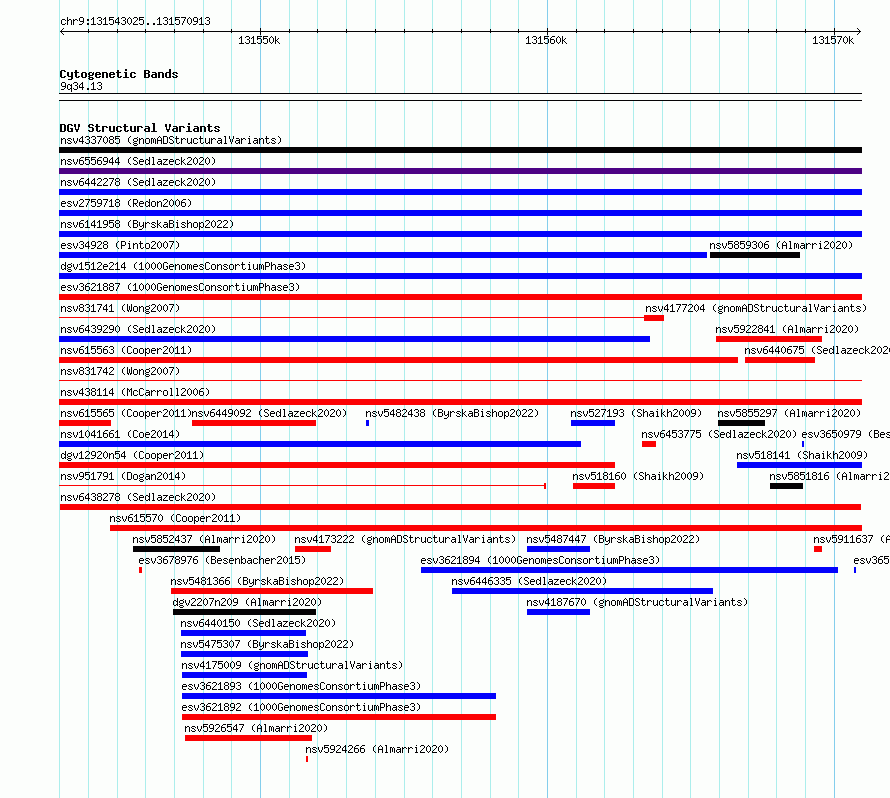Select nsv615563 (Cooper2011) label
The image size is (890, 798).
126,350
